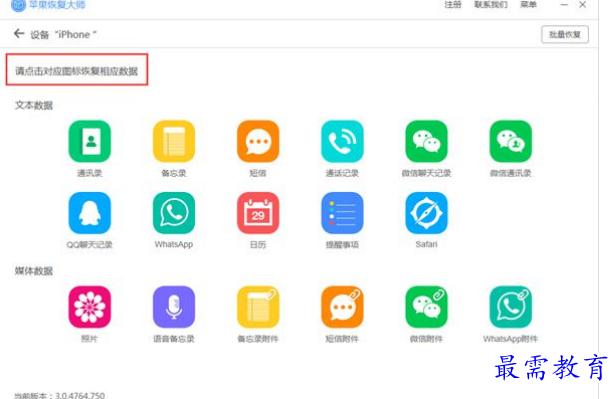This screenshot has height=399, width=616.
Task: Open the 注册 register menu item
Action: (453, 5)
